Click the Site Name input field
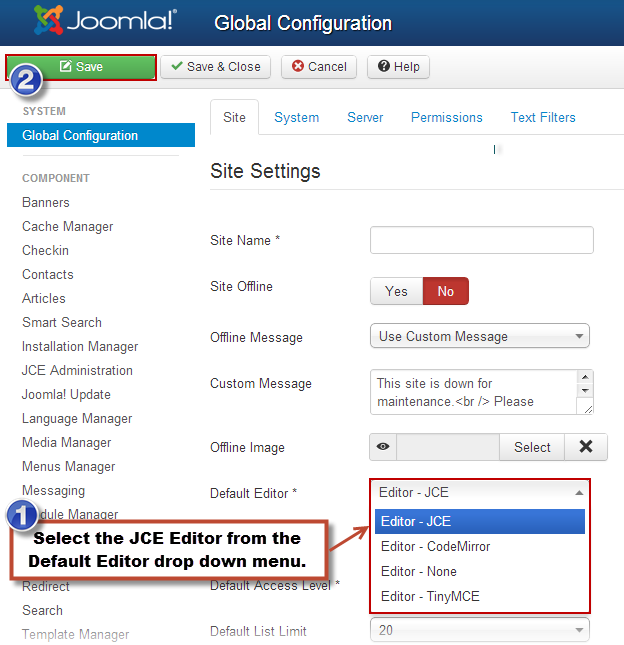 (x=482, y=240)
